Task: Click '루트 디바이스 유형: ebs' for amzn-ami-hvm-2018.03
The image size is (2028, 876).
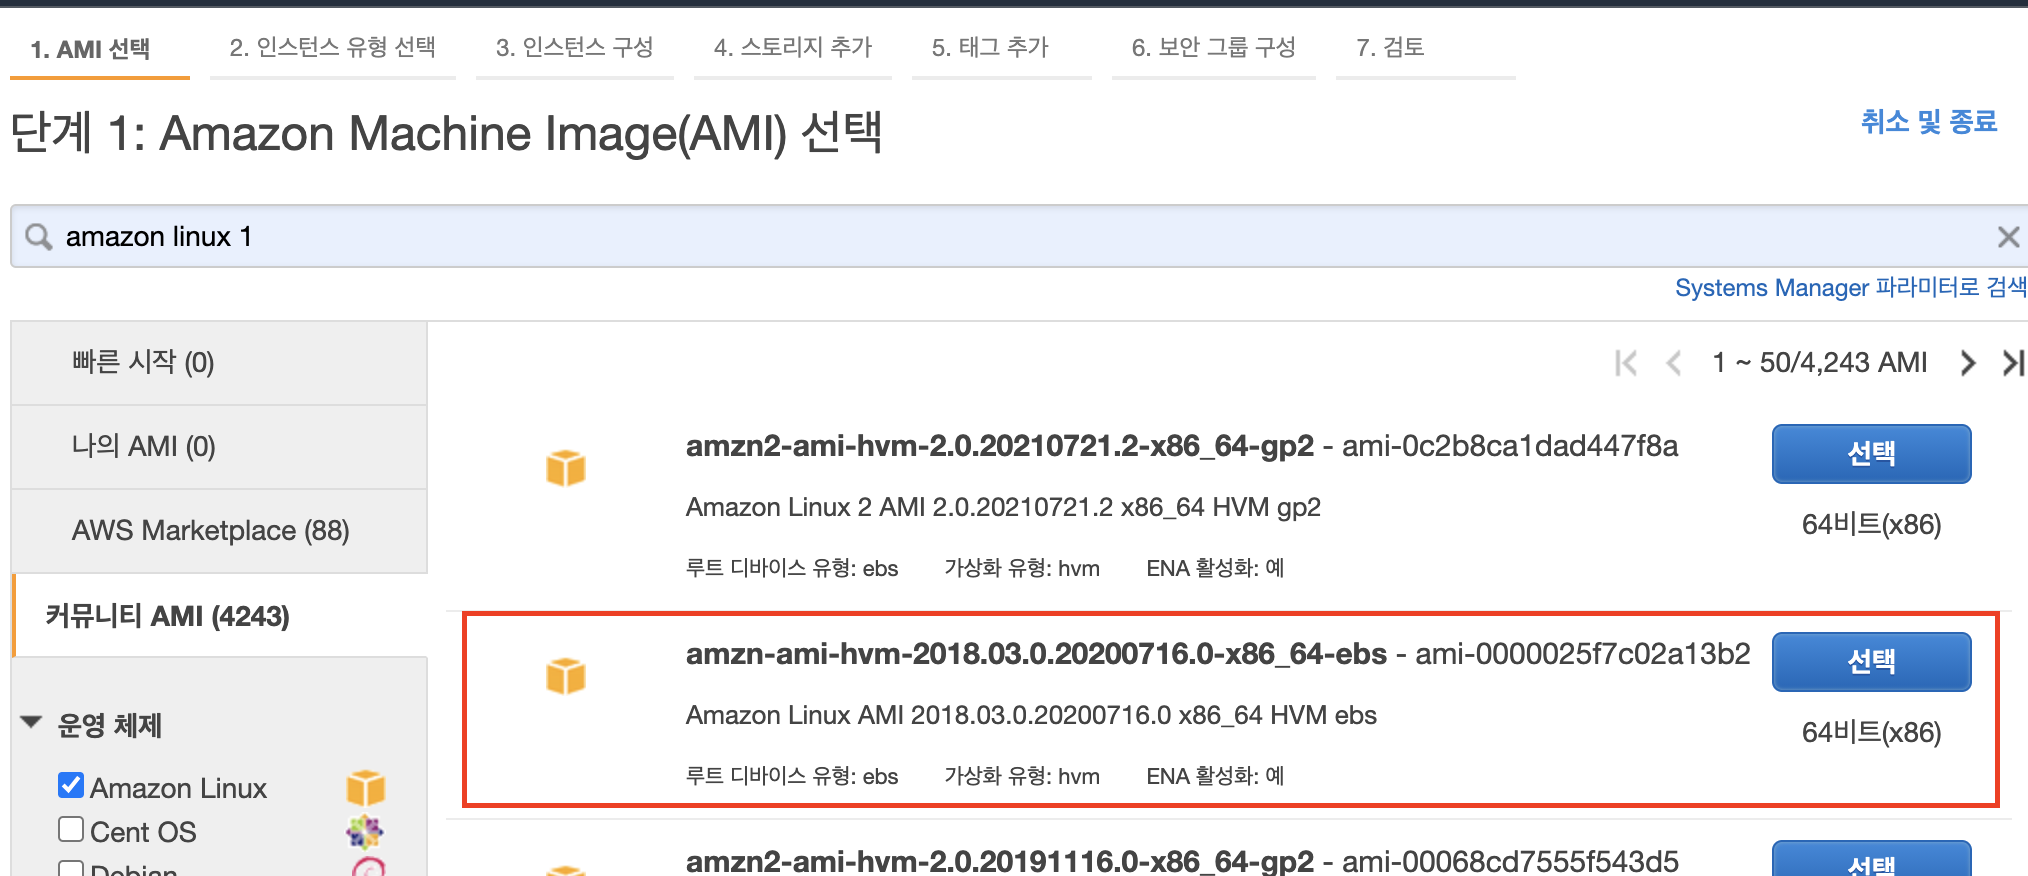Action: [x=792, y=776]
